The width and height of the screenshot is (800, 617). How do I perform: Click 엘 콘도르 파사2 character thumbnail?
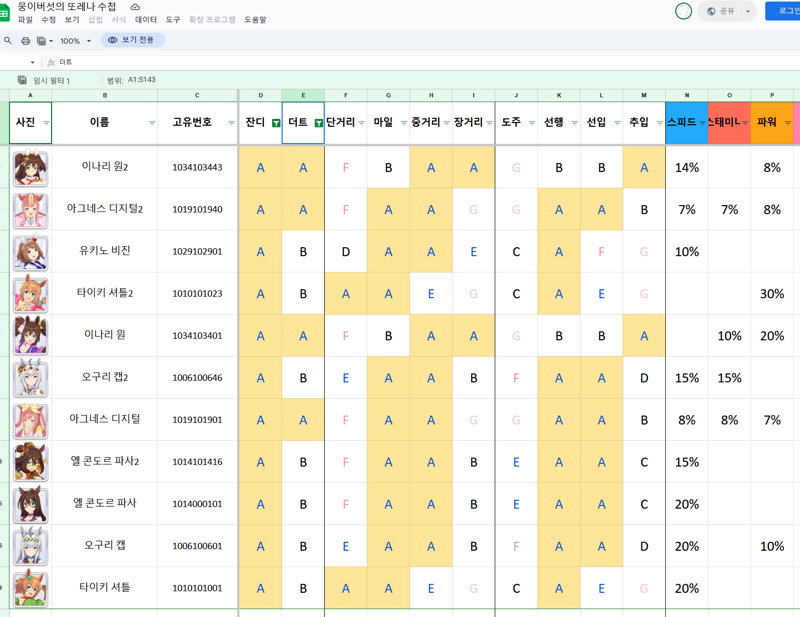click(x=31, y=463)
